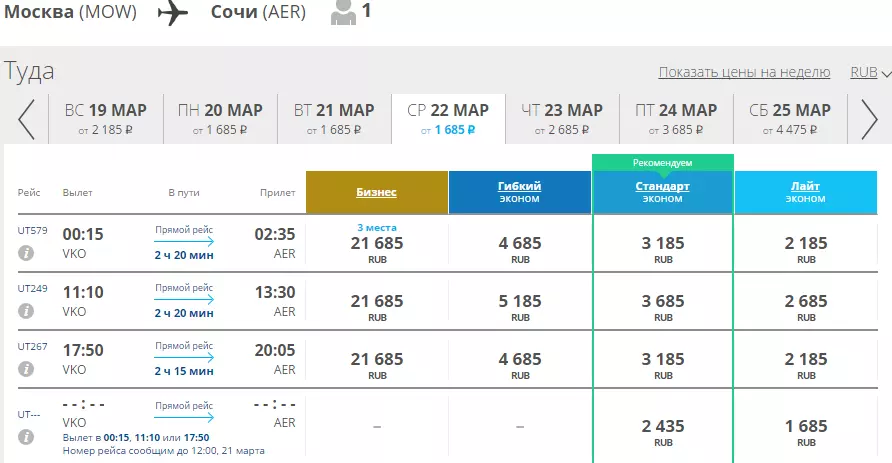Viewport: 892px width, 463px height.
Task: Go to next dates with right arrow
Action: tap(869, 119)
